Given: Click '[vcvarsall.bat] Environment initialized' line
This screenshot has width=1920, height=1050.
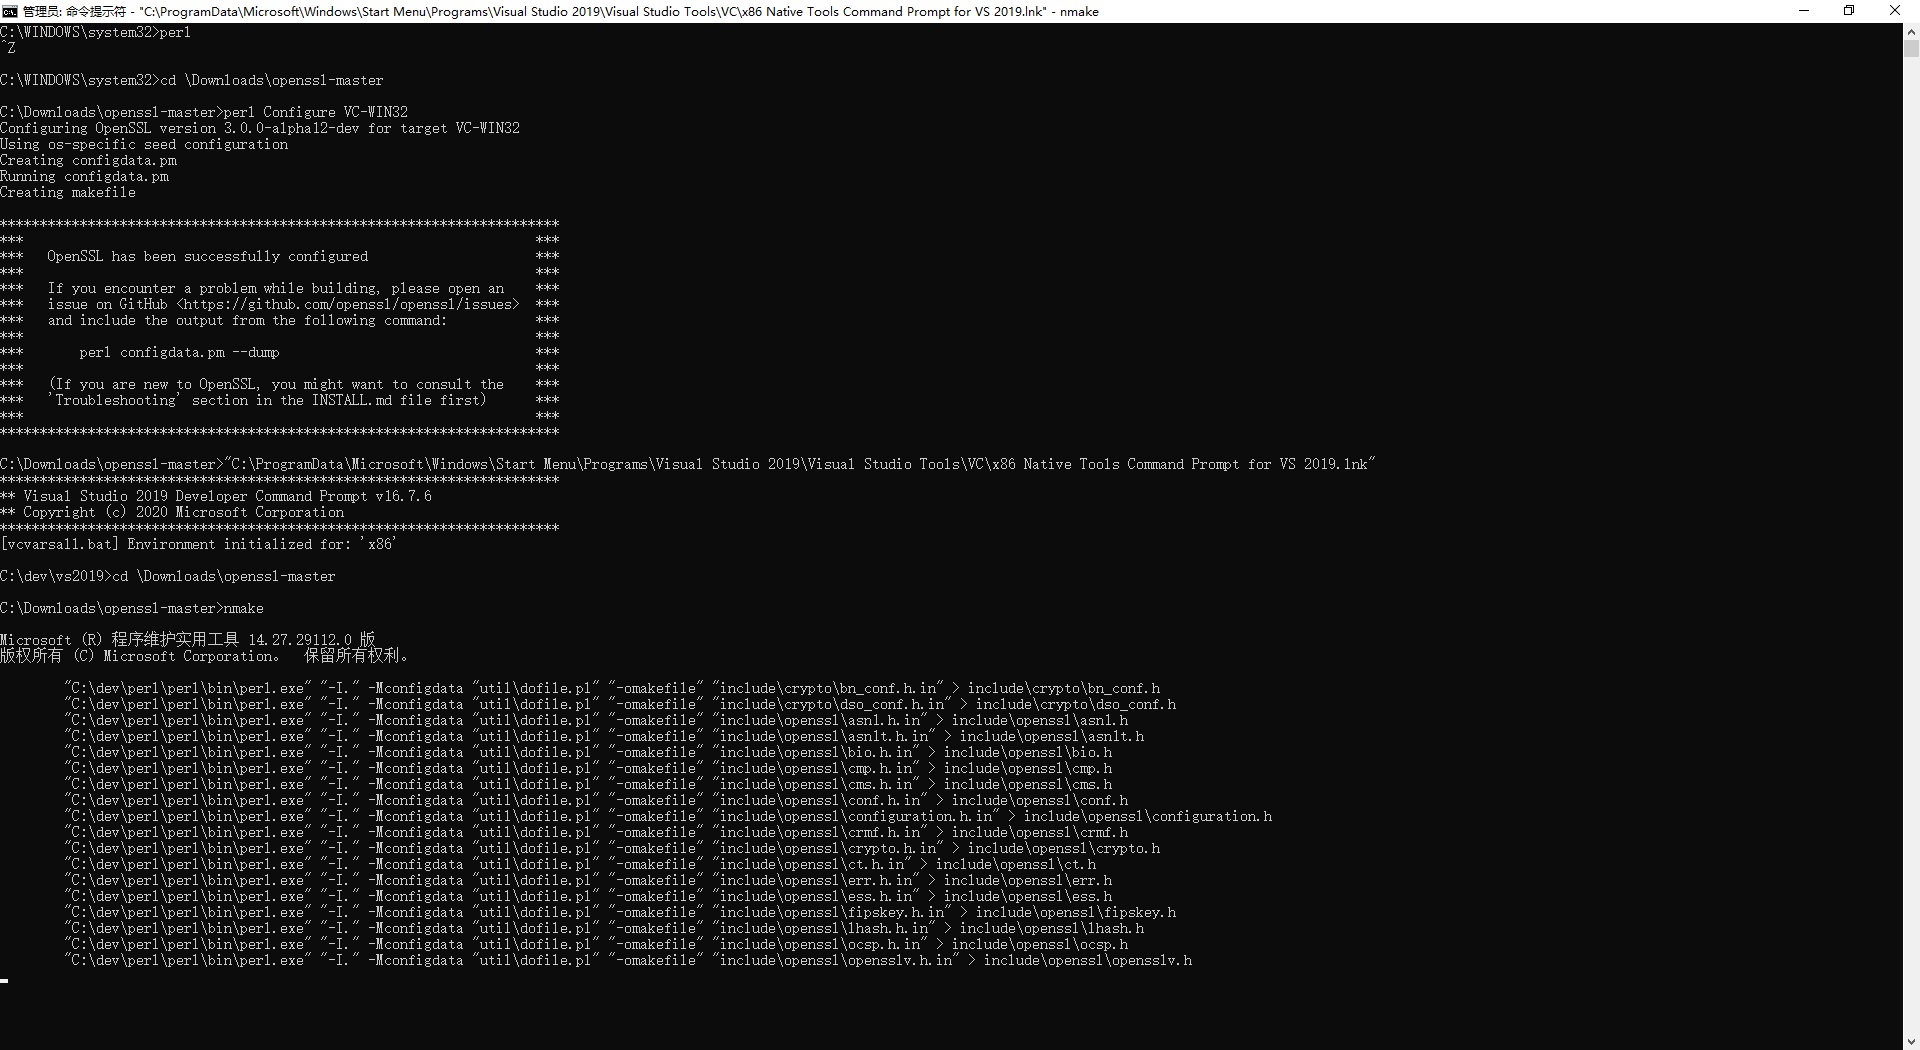Looking at the screenshot, I should click(199, 544).
